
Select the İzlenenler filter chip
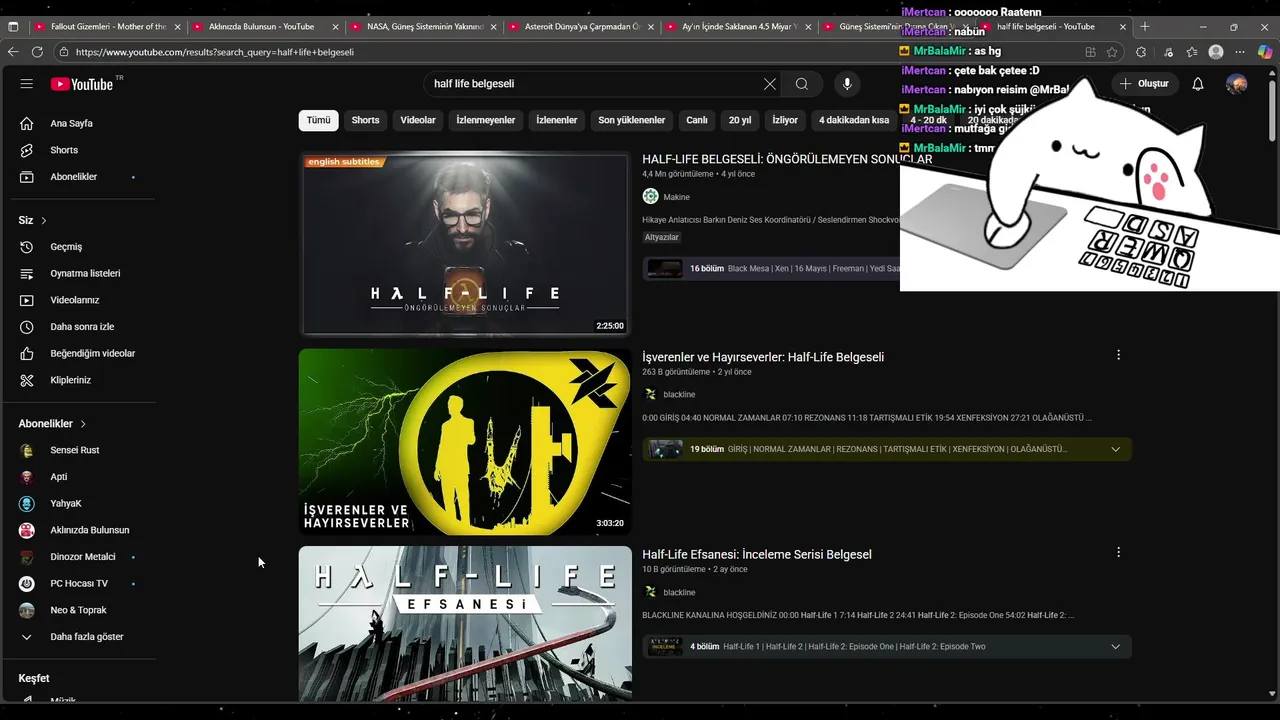(557, 120)
